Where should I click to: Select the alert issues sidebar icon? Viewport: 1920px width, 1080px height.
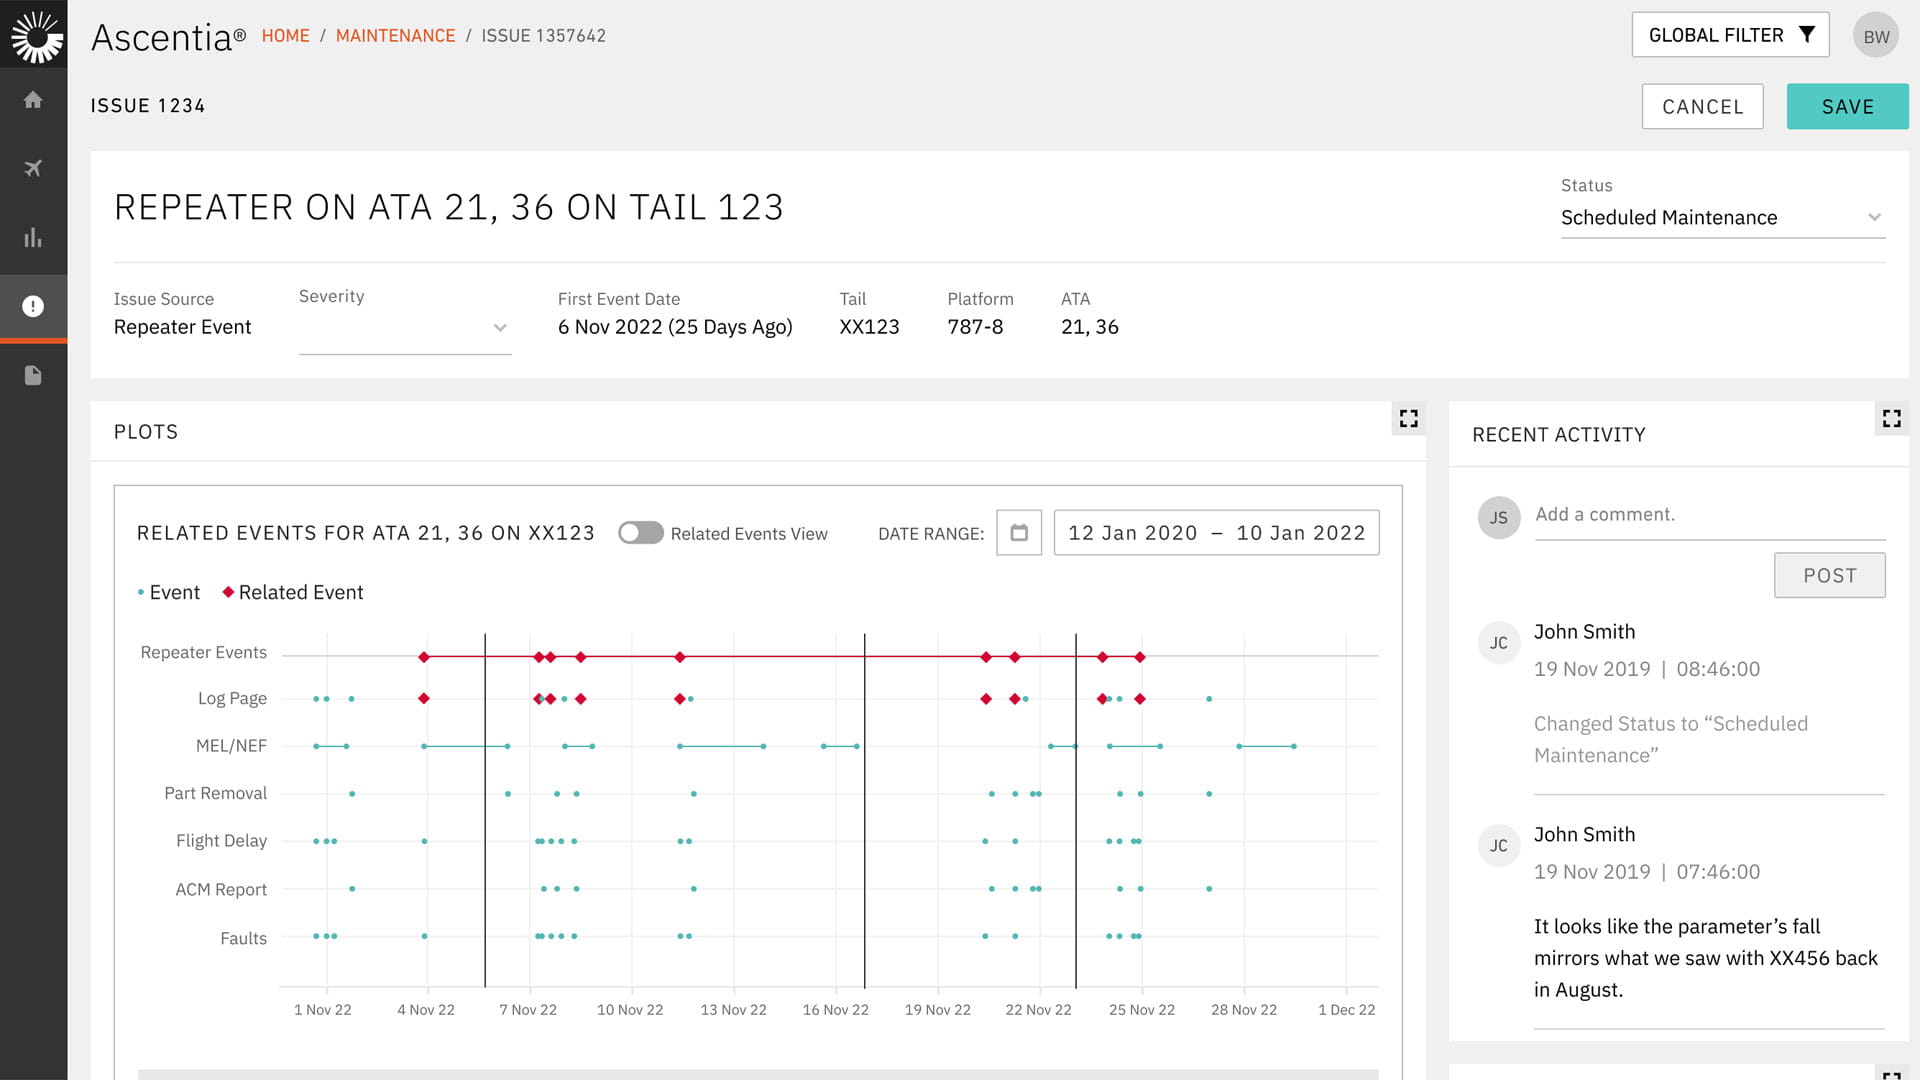[x=33, y=306]
